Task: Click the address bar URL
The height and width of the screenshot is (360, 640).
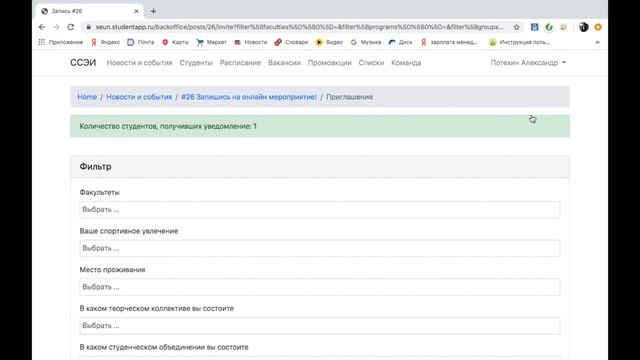Action: pos(299,27)
